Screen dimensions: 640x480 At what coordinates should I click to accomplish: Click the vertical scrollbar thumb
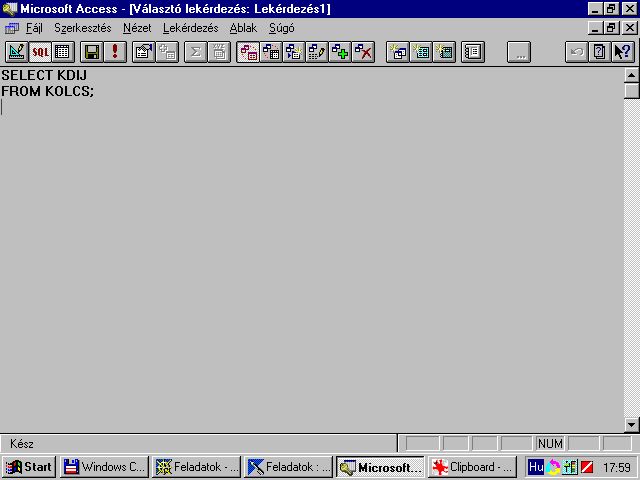(631, 91)
